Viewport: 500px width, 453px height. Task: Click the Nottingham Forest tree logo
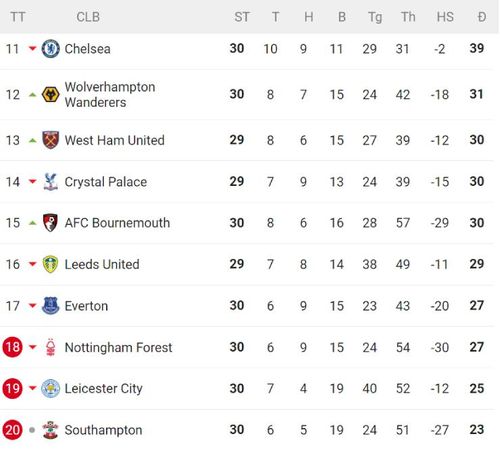pyautogui.click(x=50, y=347)
